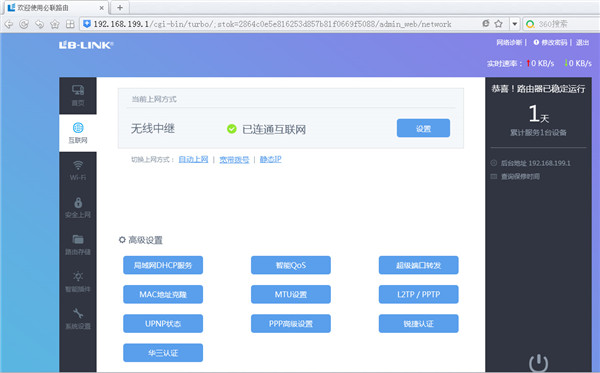Open UPNP状态 button
The width and height of the screenshot is (600, 373).
pos(163,324)
